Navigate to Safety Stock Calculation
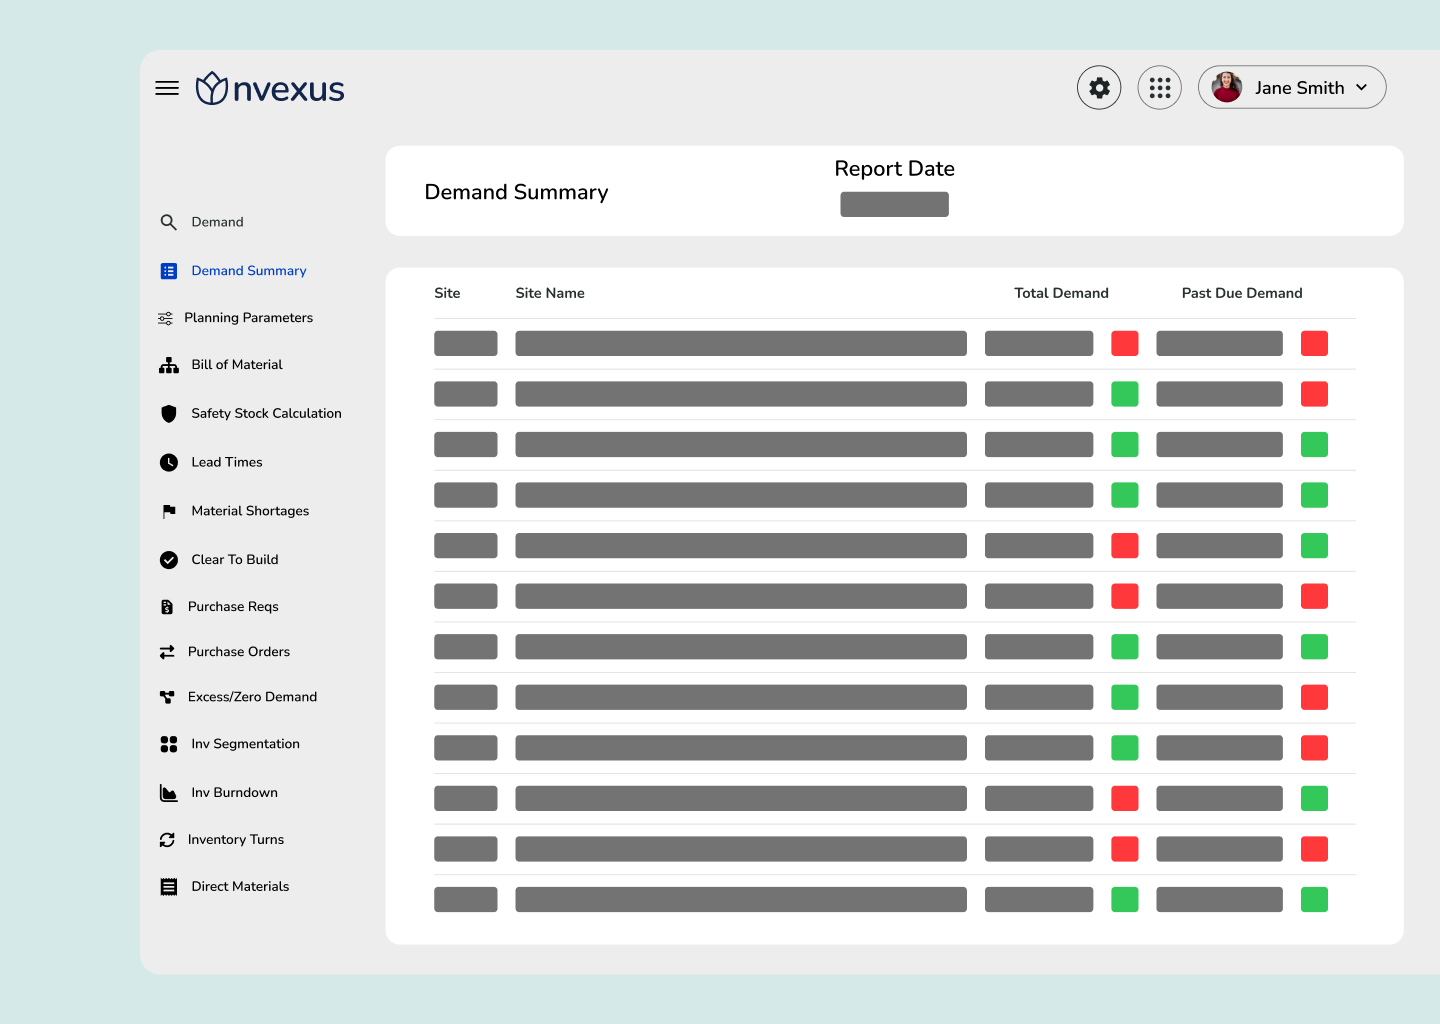 [x=266, y=414]
